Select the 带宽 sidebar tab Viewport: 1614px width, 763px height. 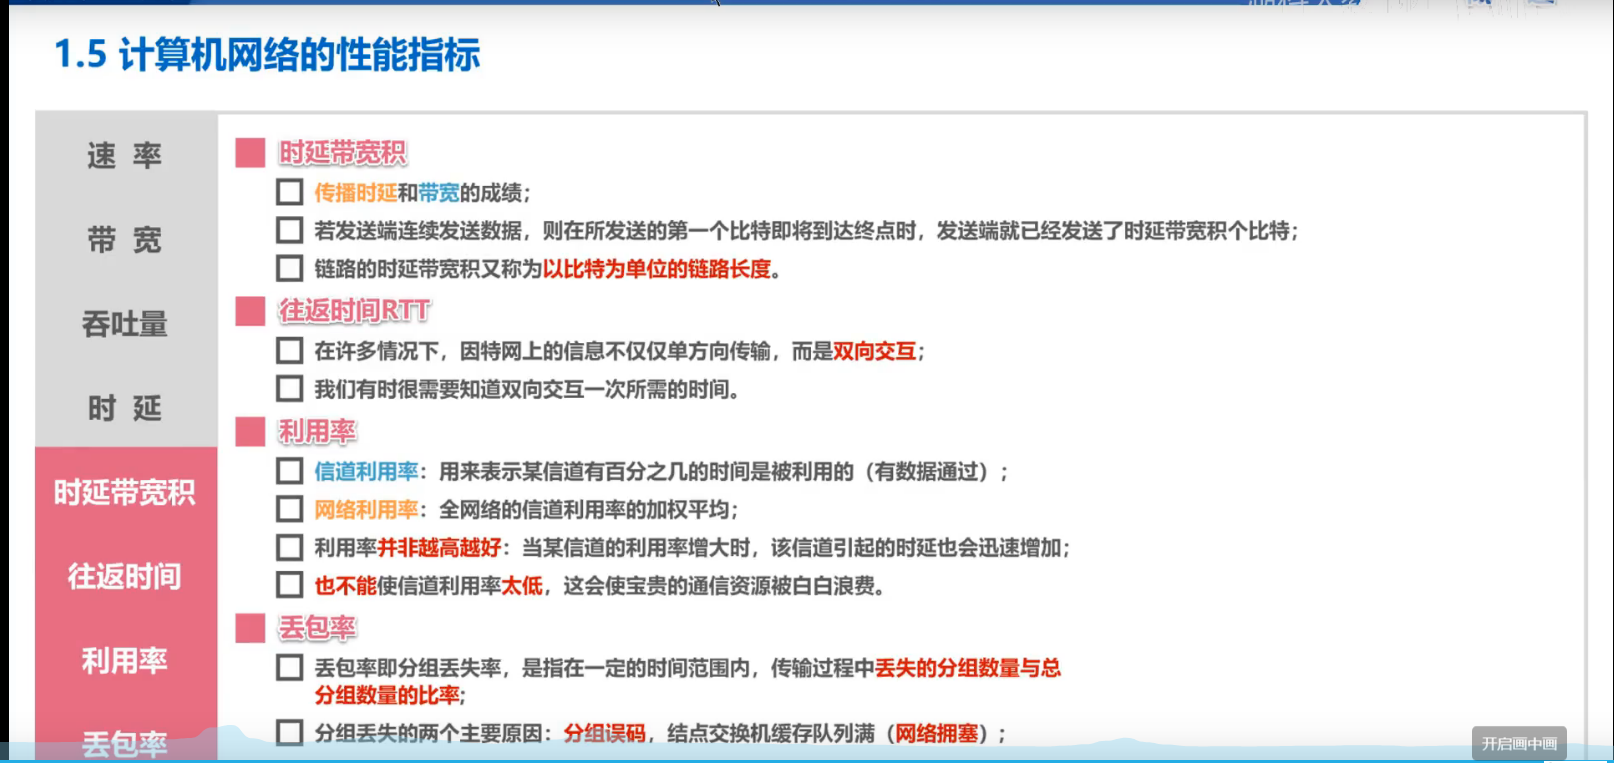point(125,240)
